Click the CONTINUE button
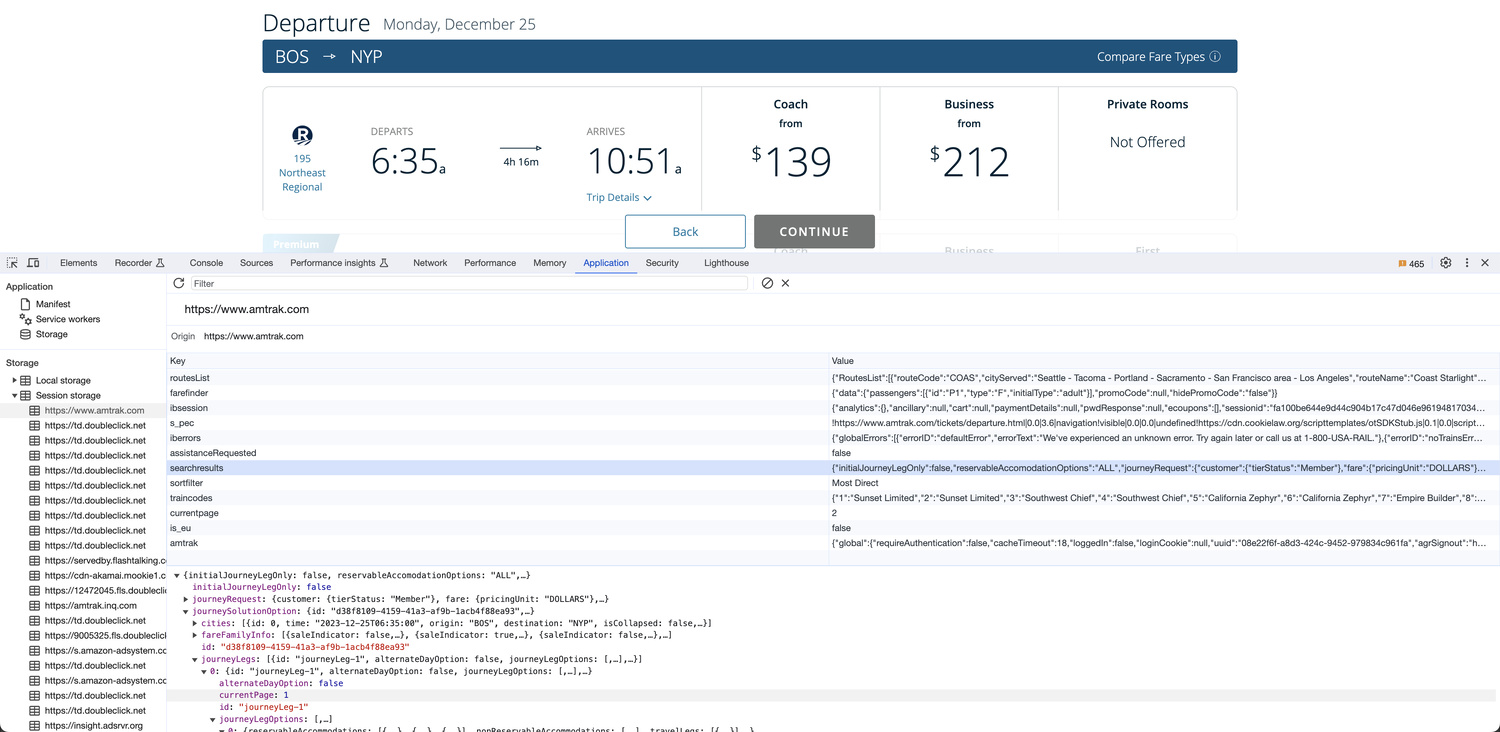Screen dimensions: 1500x732 (814, 231)
